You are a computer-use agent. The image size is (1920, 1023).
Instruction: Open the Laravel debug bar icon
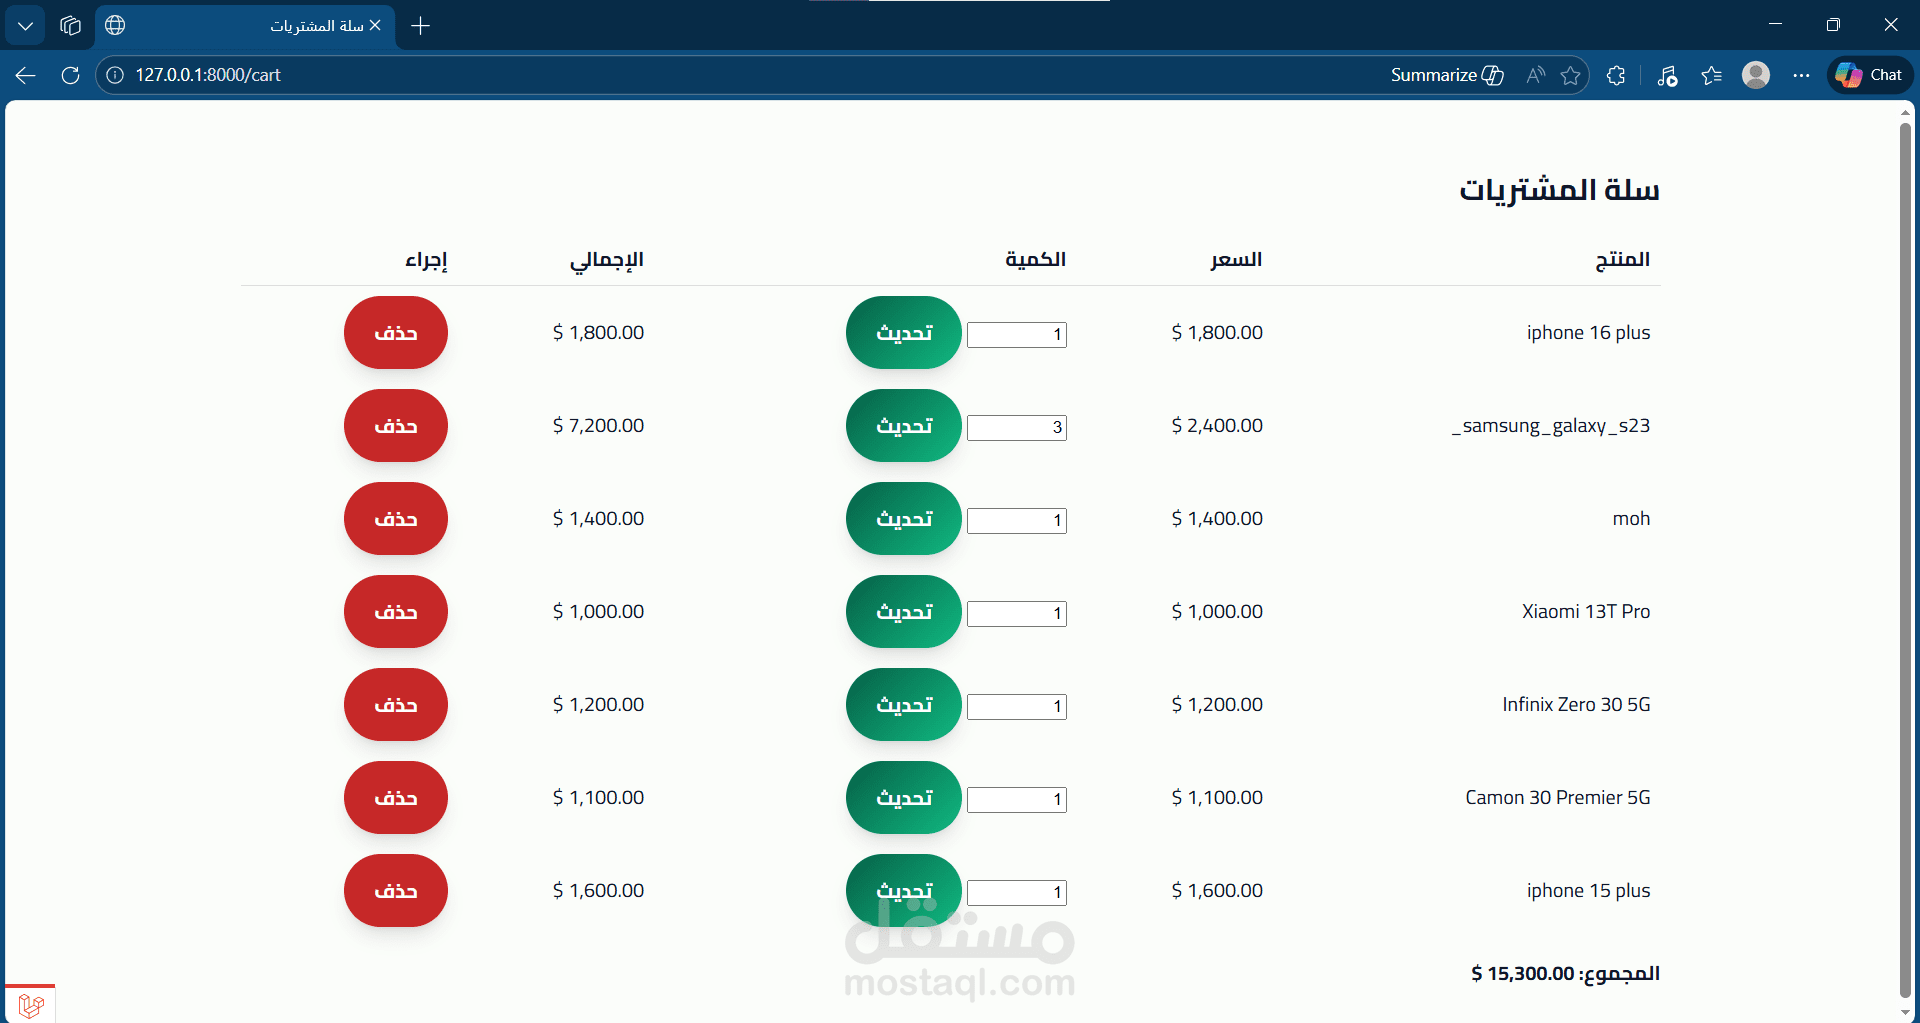coord(30,1005)
